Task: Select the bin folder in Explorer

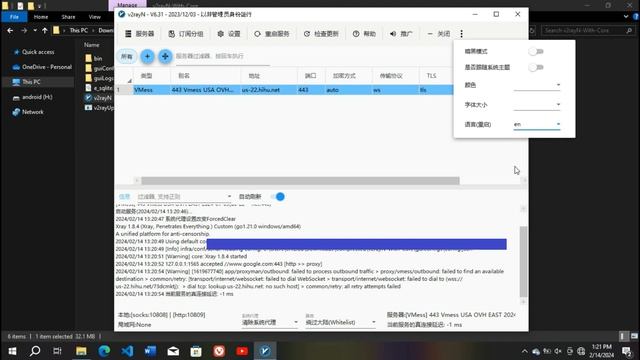Action: coord(94,58)
